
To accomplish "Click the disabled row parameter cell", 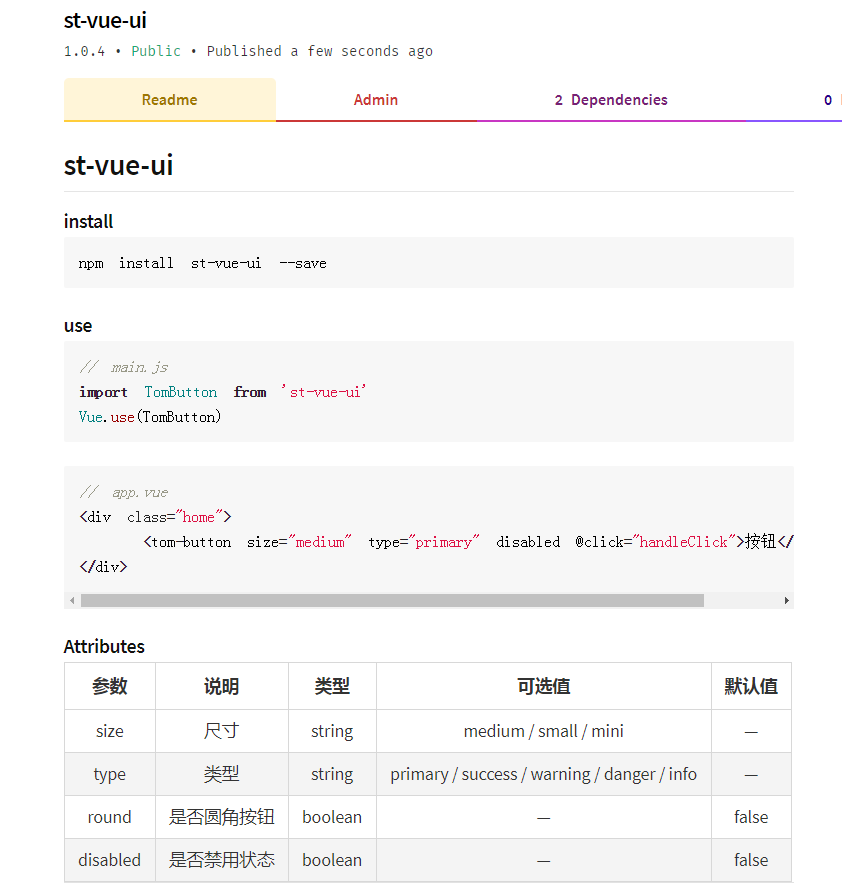I will pyautogui.click(x=110, y=860).
